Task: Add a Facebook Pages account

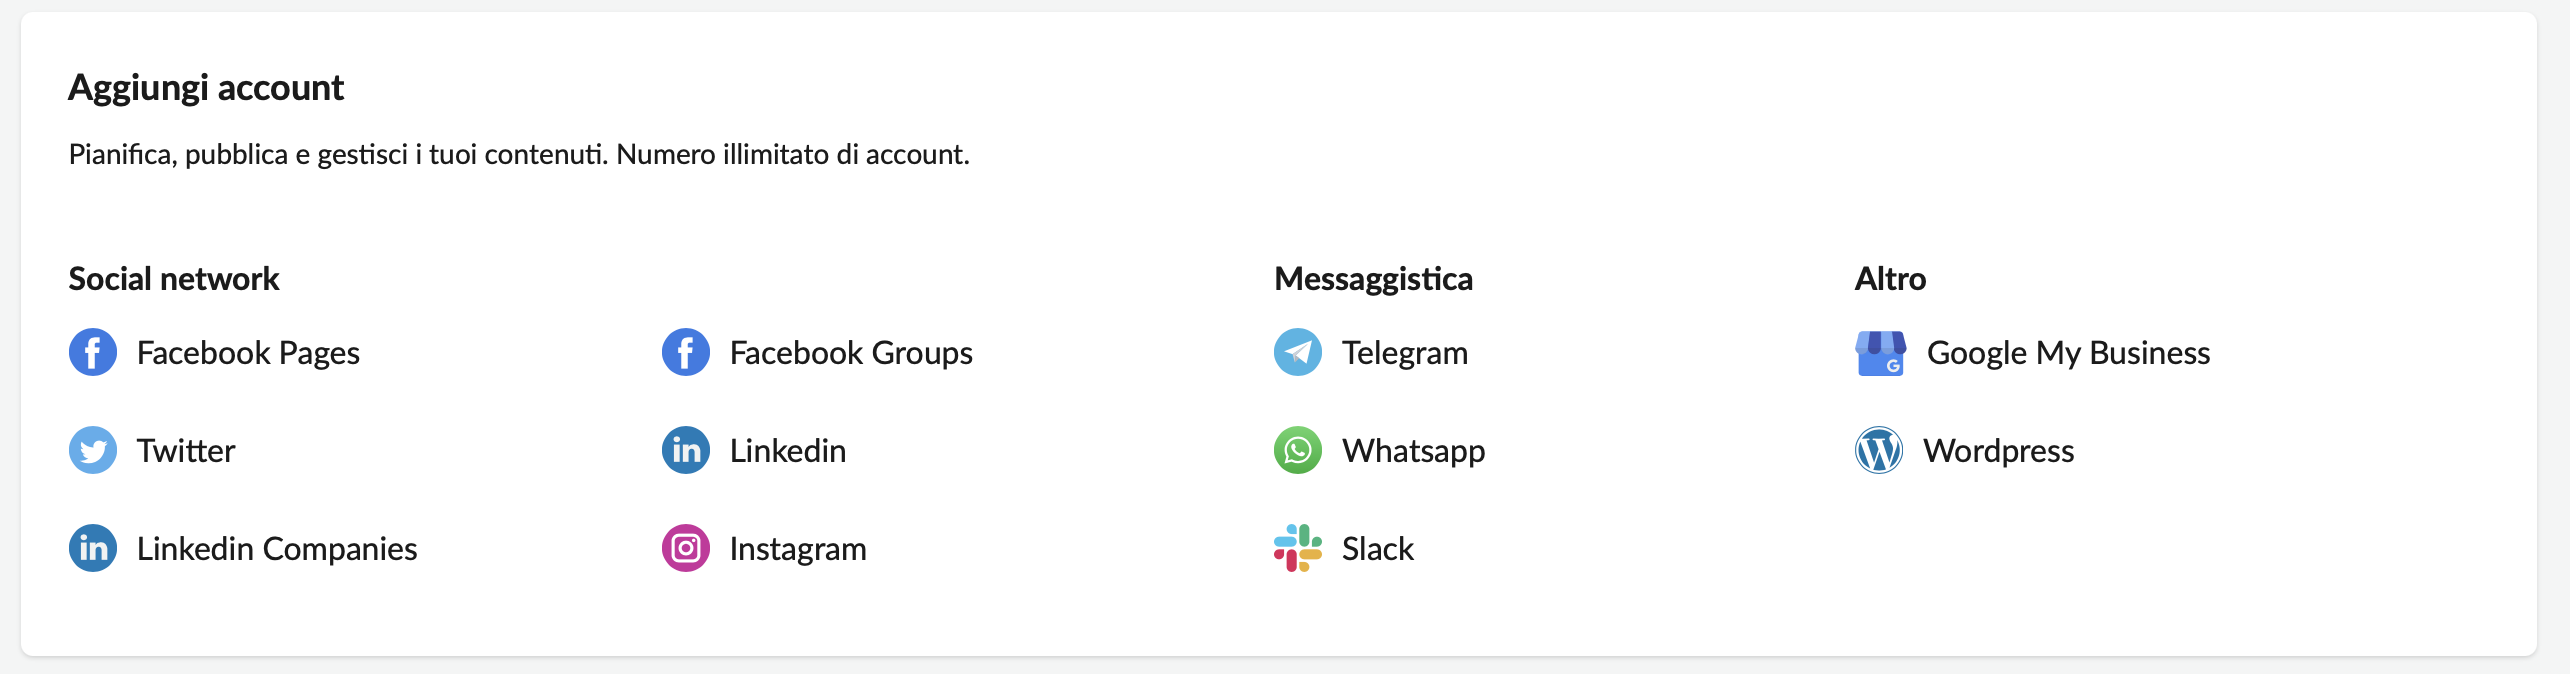Action: 248,353
